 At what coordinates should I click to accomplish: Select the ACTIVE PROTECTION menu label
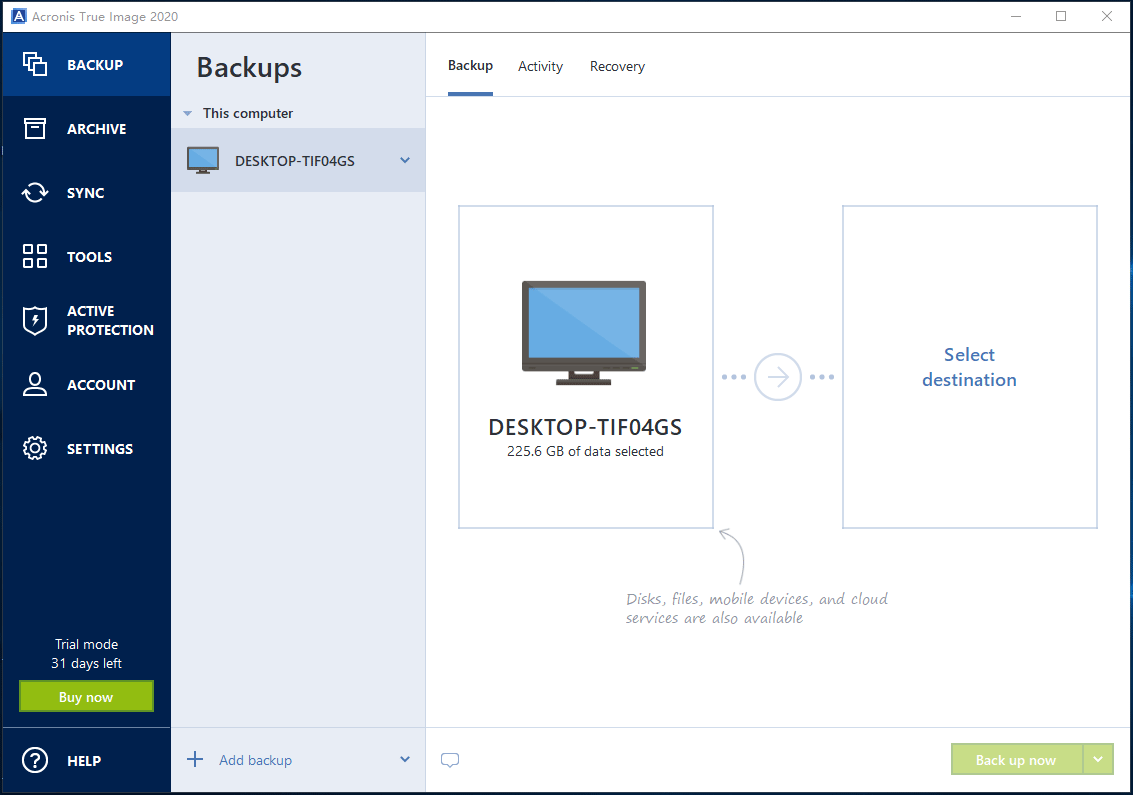(111, 320)
